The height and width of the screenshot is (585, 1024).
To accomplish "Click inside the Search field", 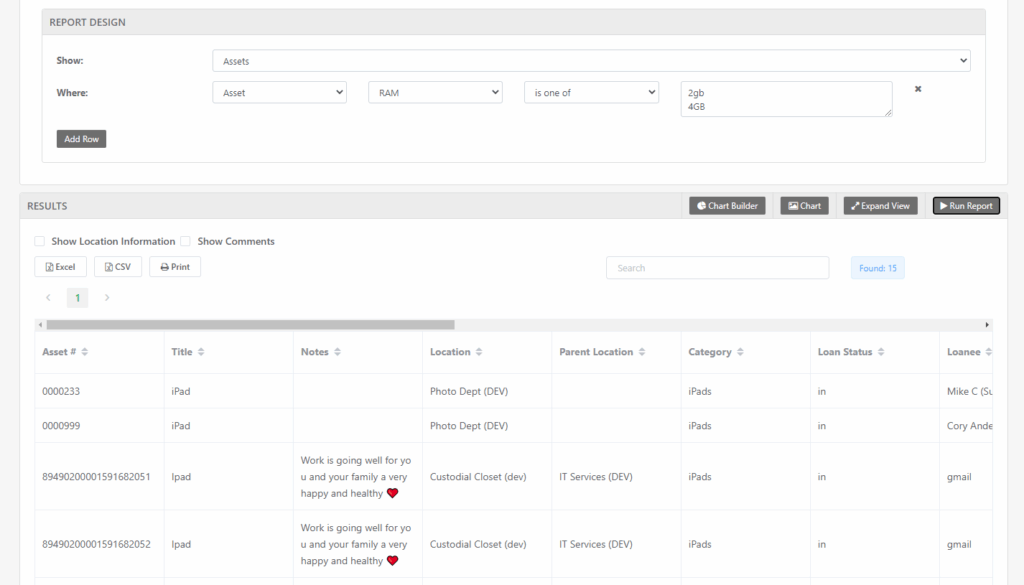I will pyautogui.click(x=716, y=267).
